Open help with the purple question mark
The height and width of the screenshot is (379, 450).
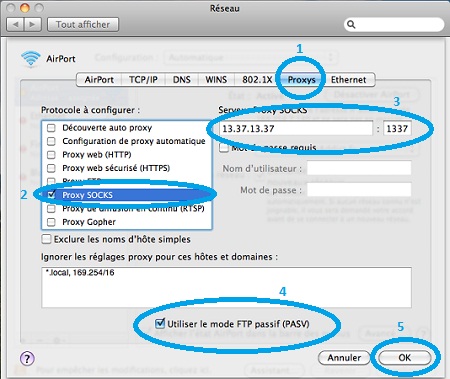pyautogui.click(x=27, y=359)
